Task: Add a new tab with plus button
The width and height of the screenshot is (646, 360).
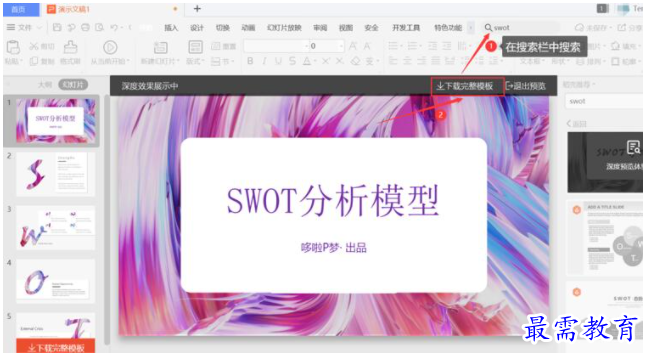Action: [197, 9]
